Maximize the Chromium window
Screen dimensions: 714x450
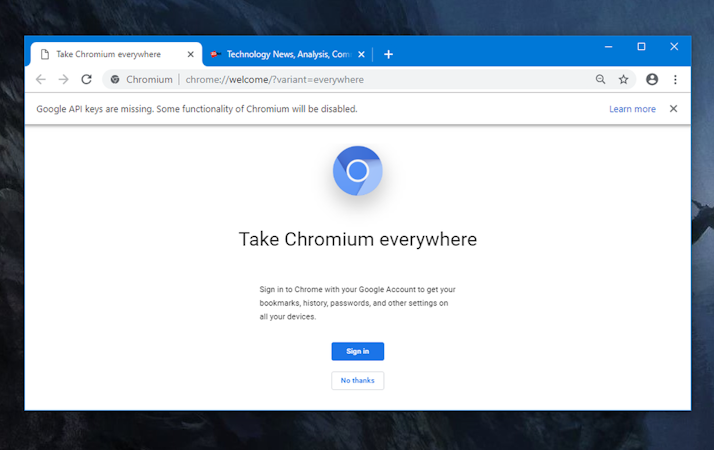641,46
